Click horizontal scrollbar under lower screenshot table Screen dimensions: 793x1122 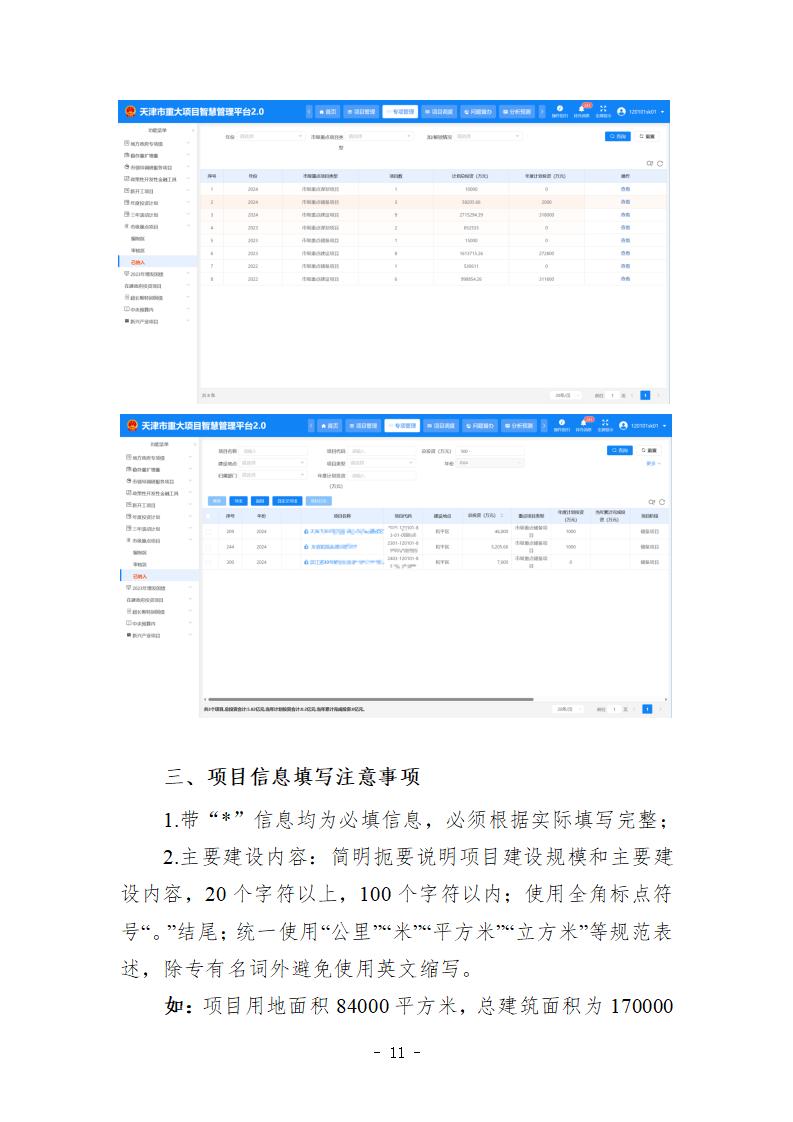pyautogui.click(x=371, y=699)
